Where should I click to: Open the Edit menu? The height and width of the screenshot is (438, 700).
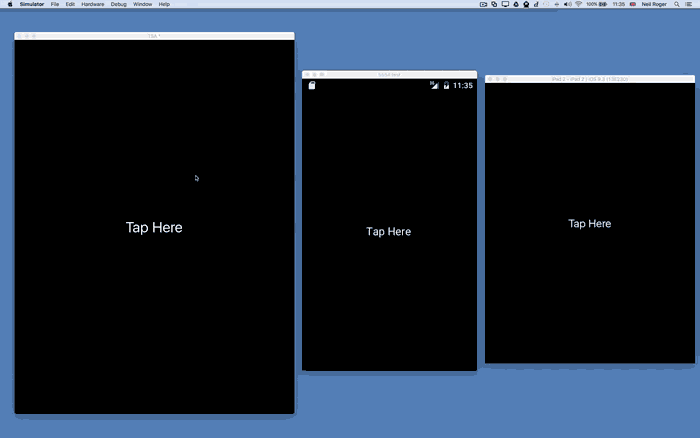tap(70, 4)
